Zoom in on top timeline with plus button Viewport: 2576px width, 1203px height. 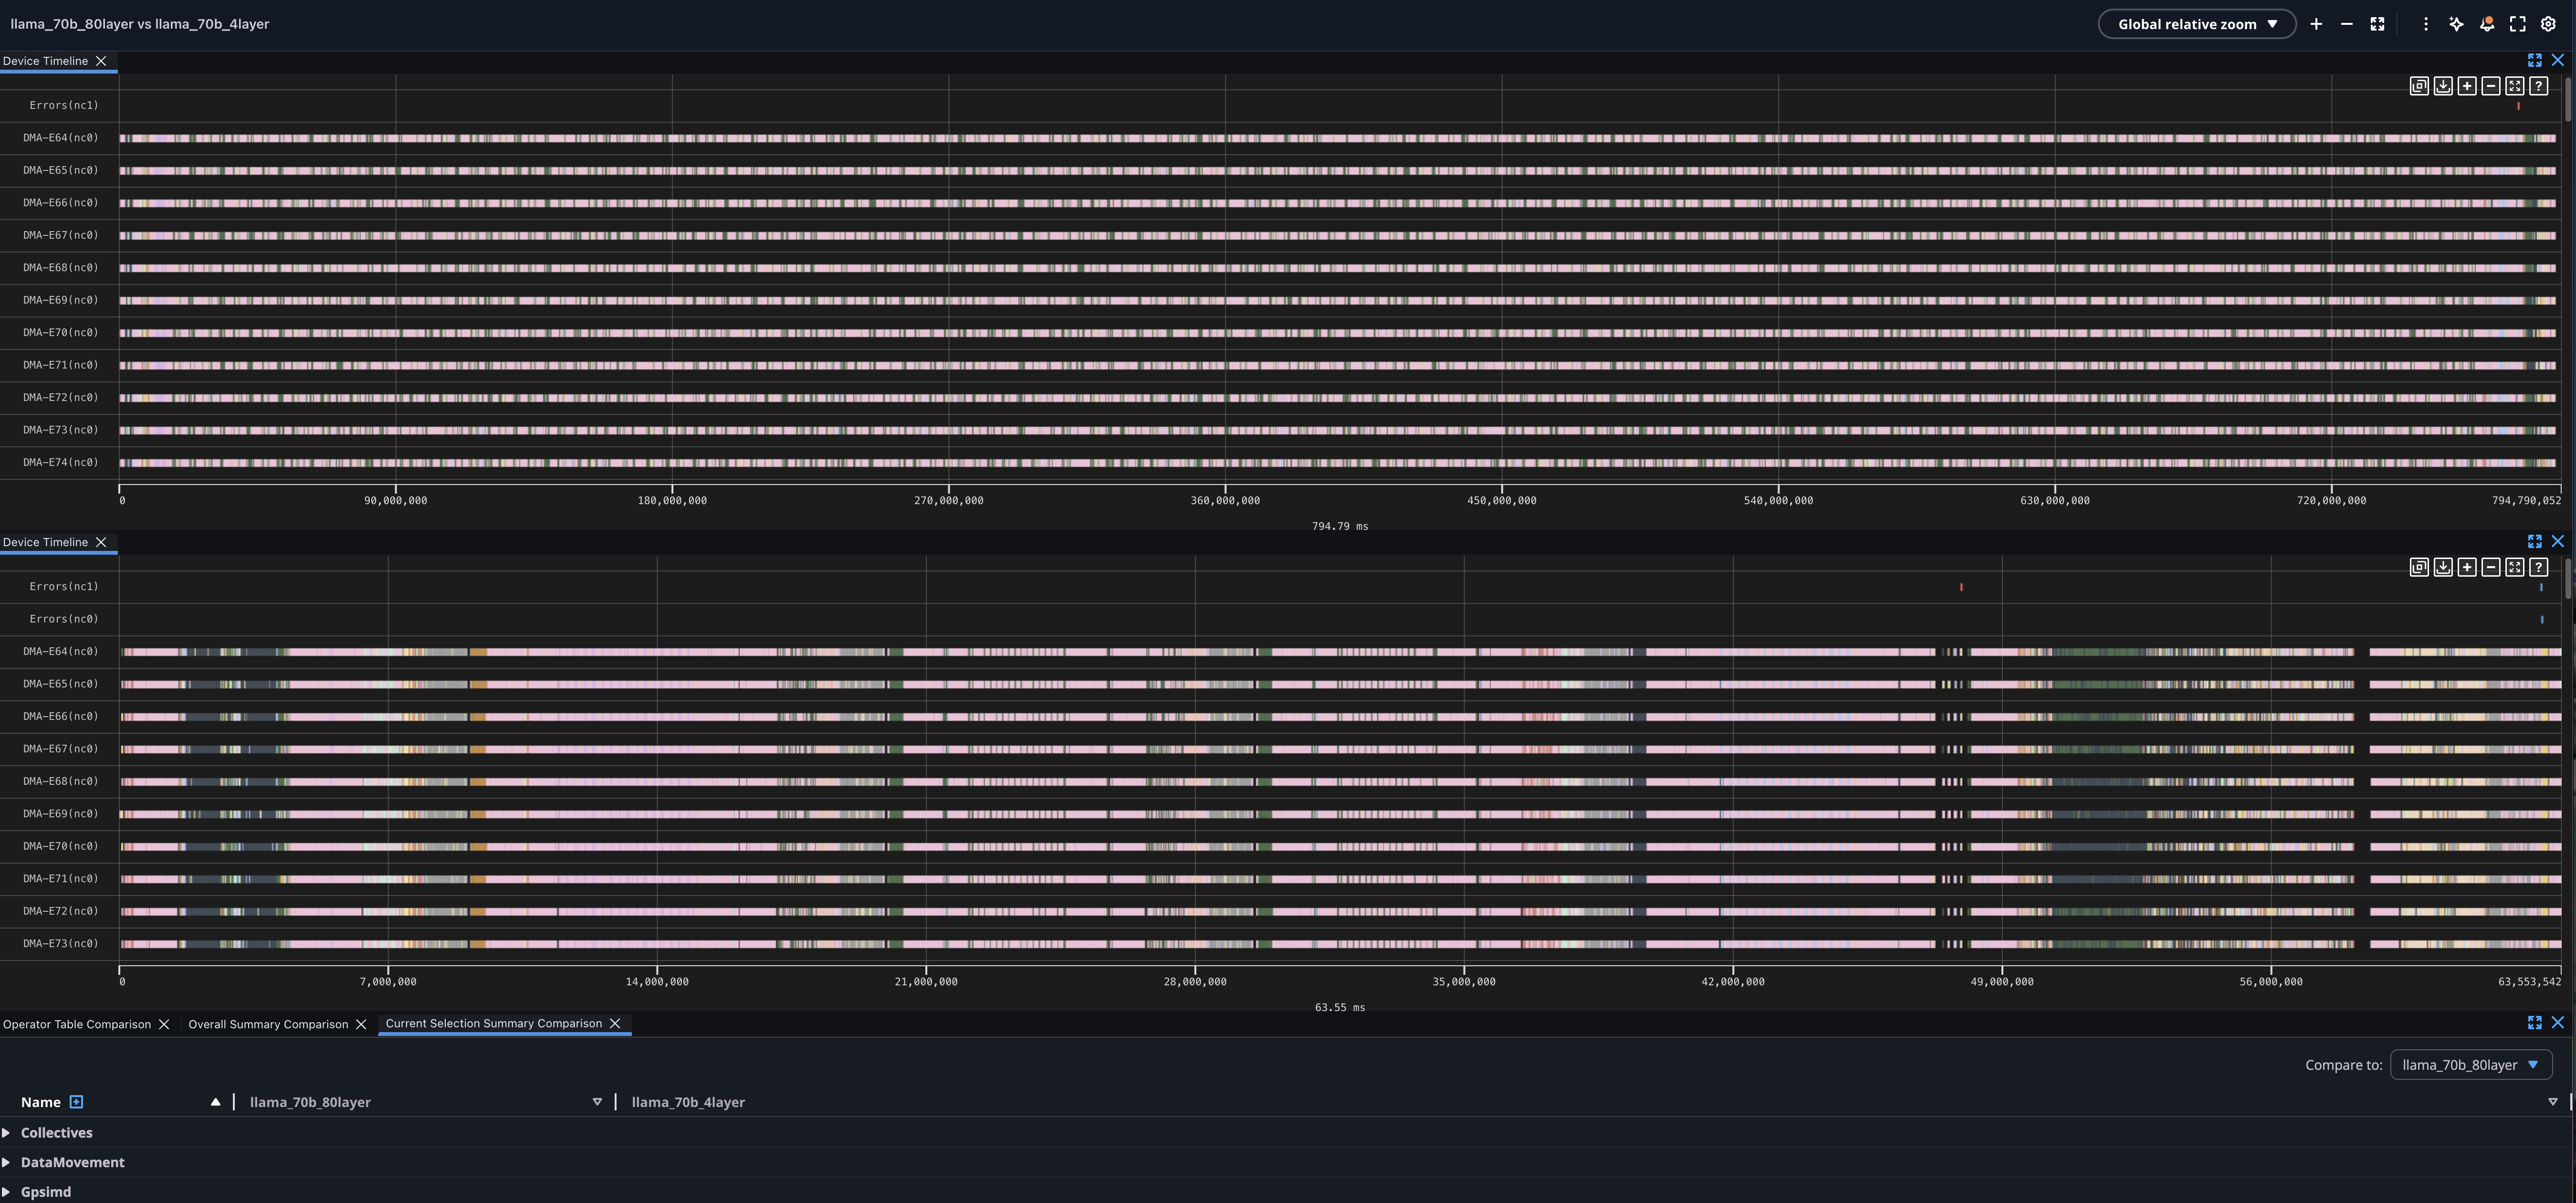(x=2467, y=86)
